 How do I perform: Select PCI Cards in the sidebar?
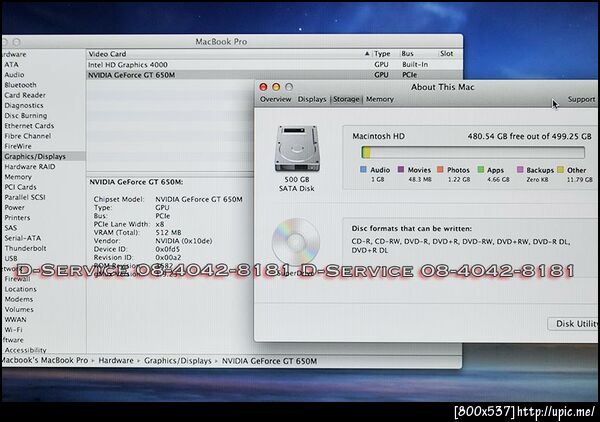pyautogui.click(x=20, y=187)
